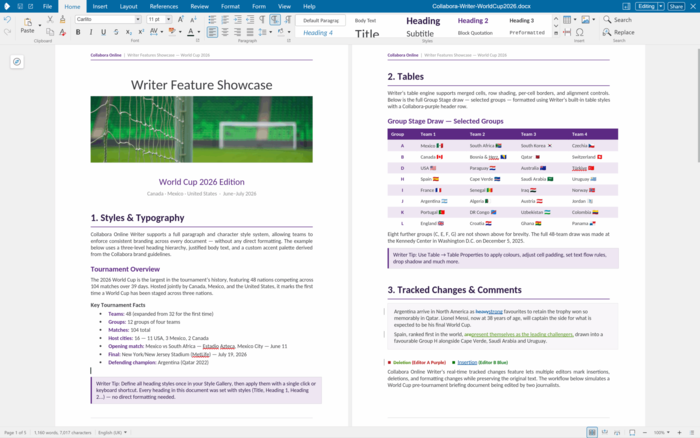Toggle Right-to-Left text direction
The height and width of the screenshot is (438, 700).
(x=288, y=19)
